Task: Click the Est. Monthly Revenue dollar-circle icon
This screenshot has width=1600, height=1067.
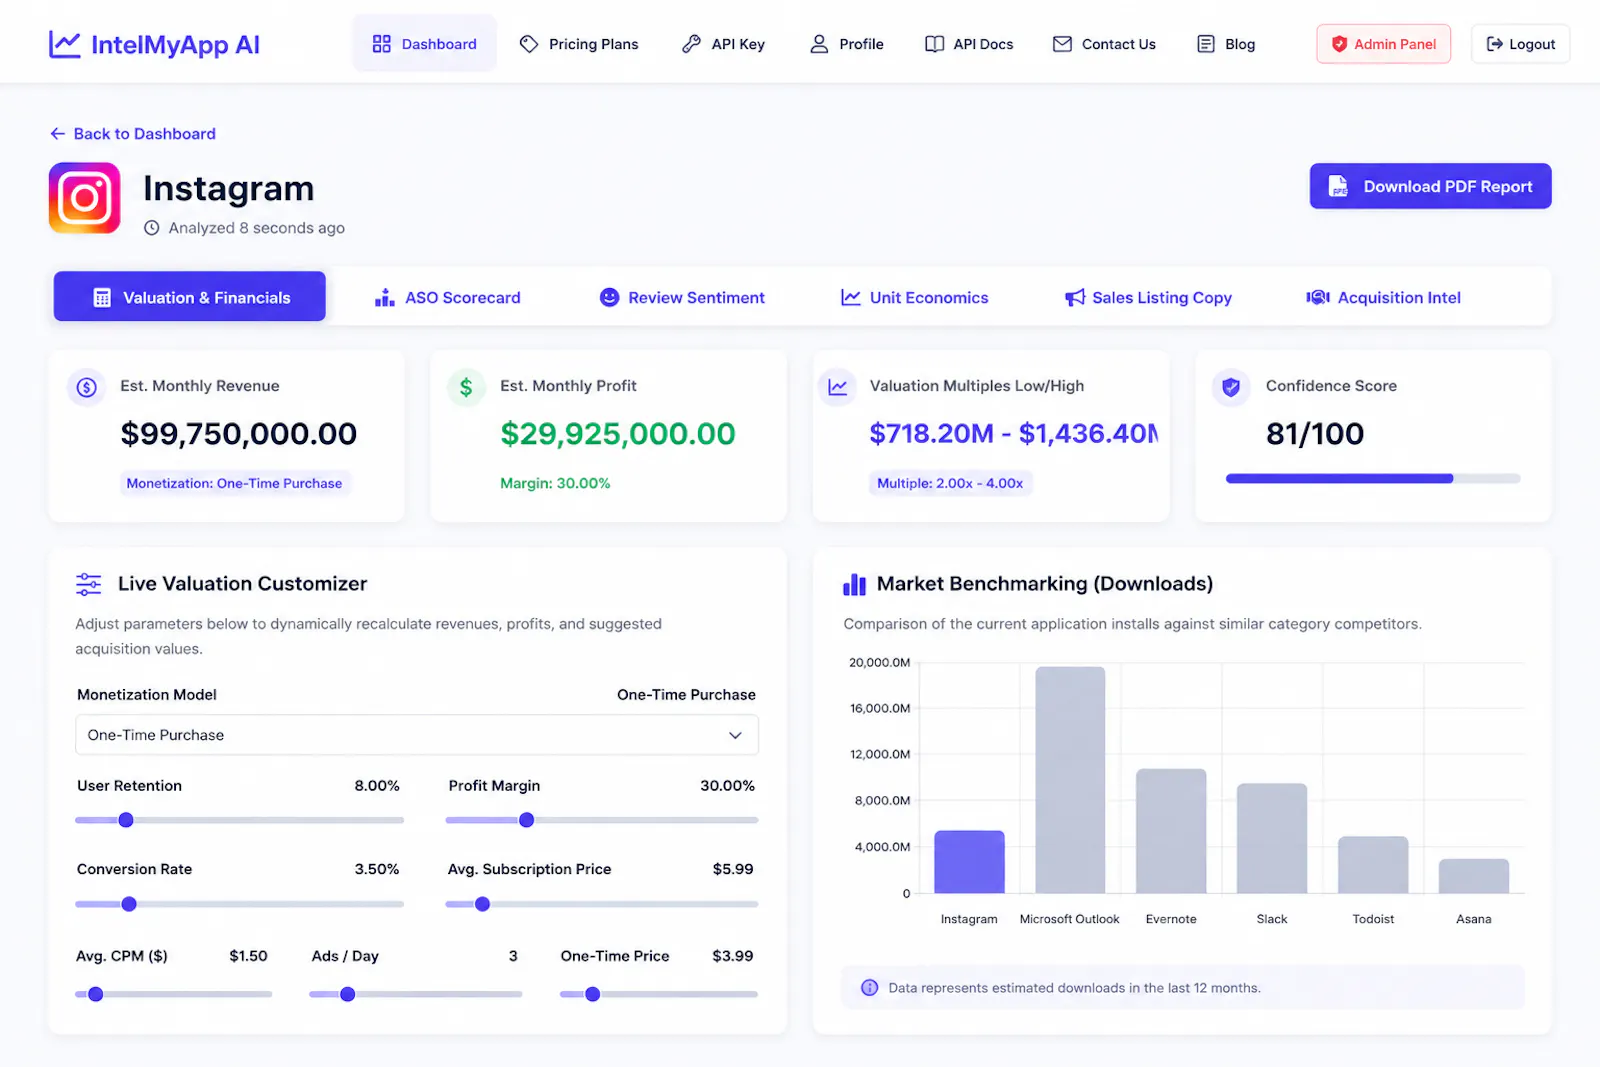Action: click(87, 387)
